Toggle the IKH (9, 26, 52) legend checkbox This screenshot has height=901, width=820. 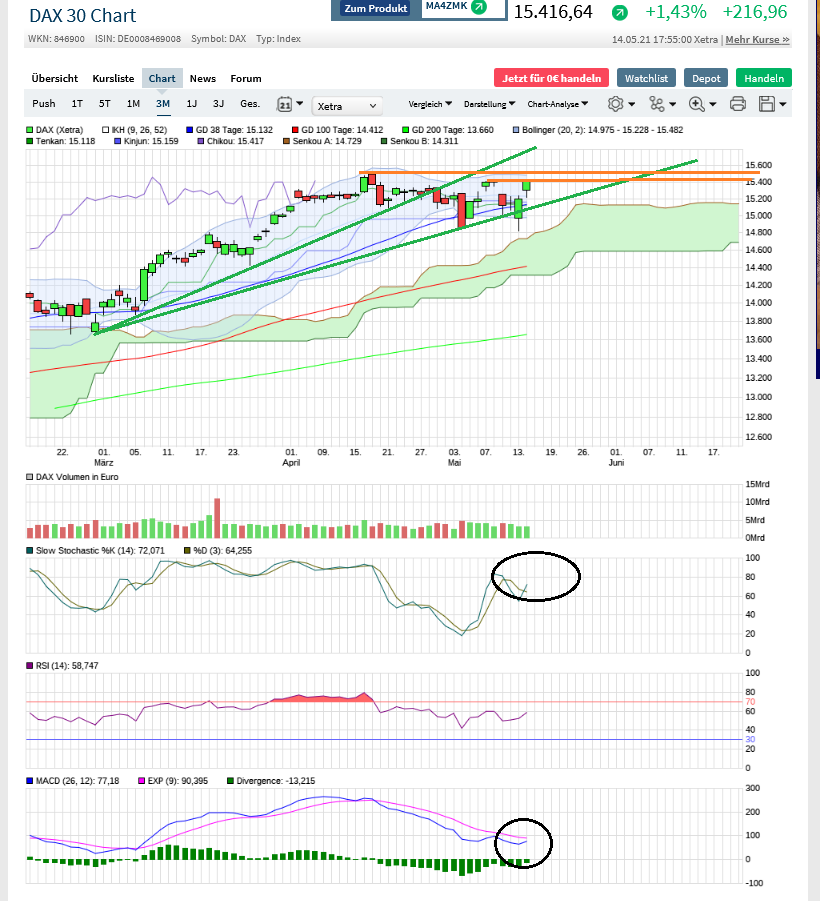click(106, 129)
